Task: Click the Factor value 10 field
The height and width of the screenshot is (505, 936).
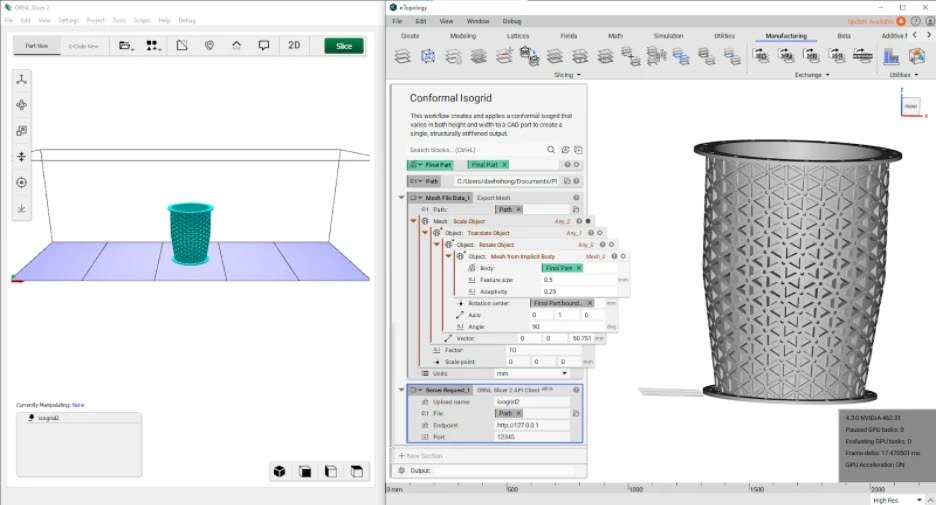Action: pos(543,350)
